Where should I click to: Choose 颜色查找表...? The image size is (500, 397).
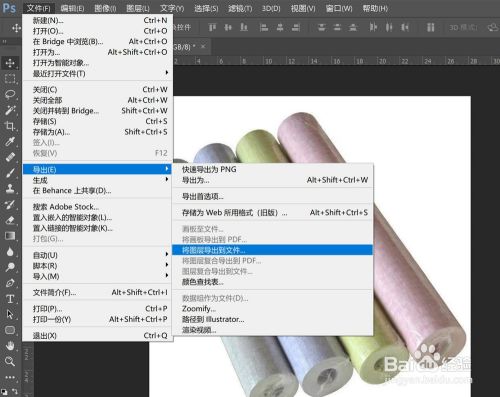pyautogui.click(x=272, y=282)
